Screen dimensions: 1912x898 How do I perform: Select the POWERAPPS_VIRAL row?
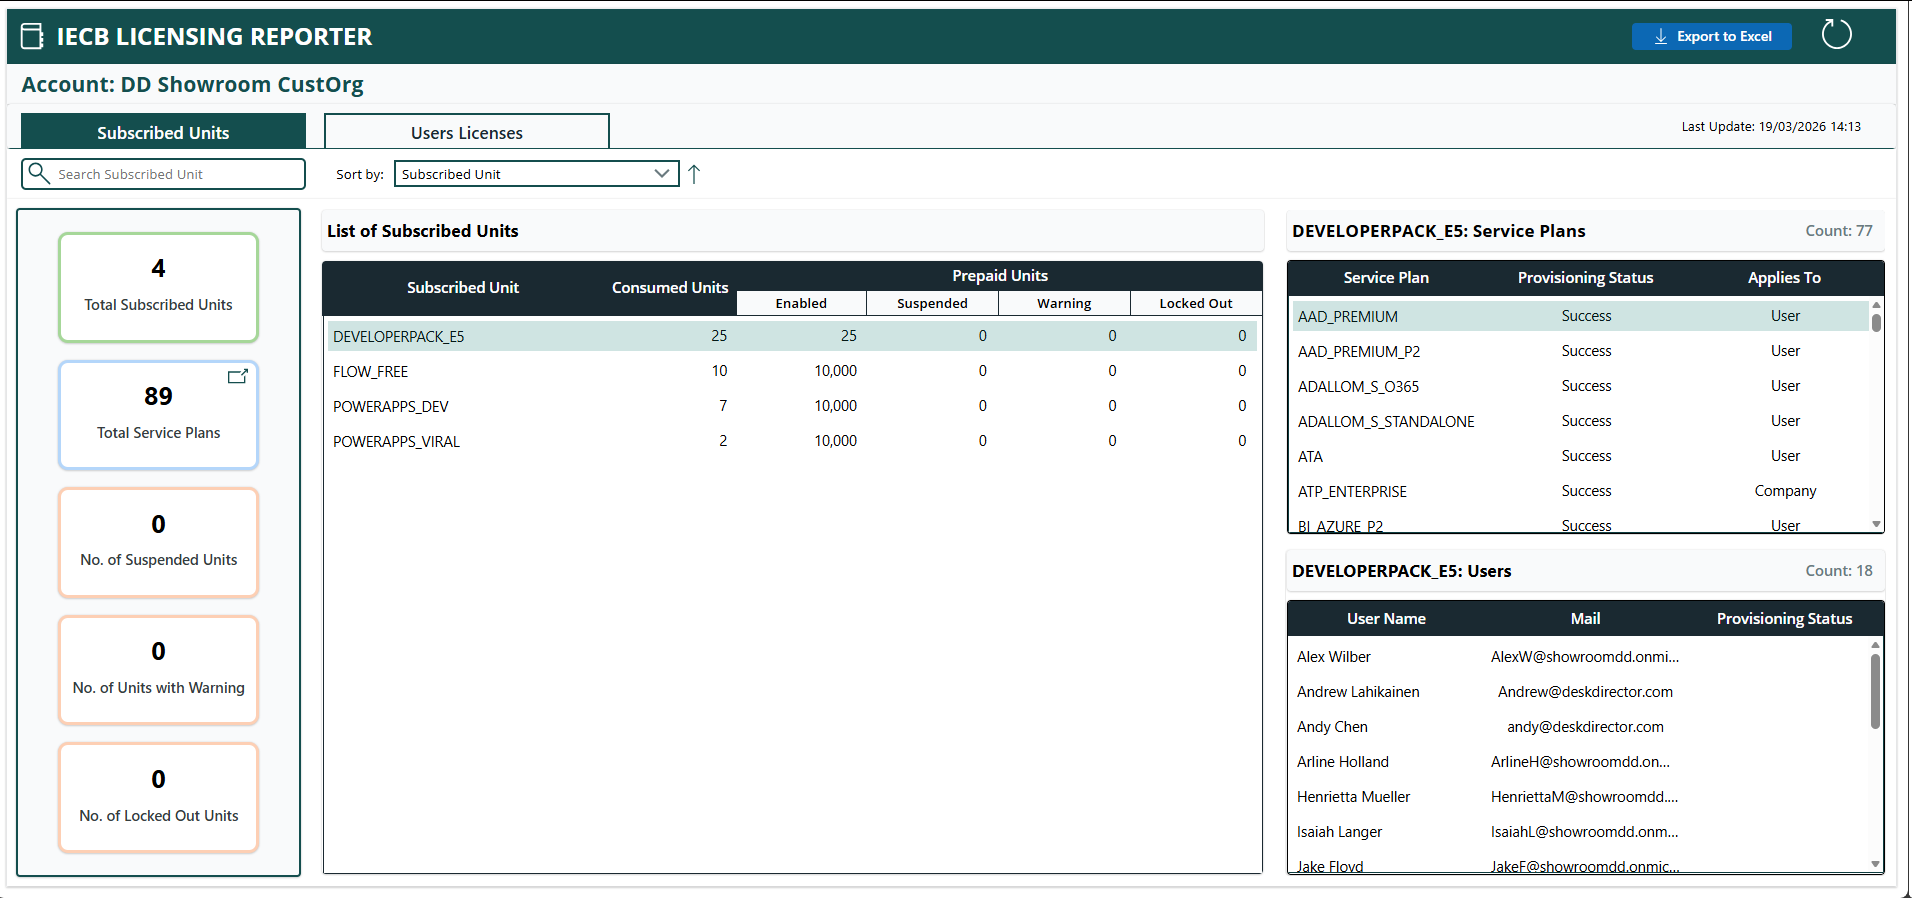(x=791, y=441)
